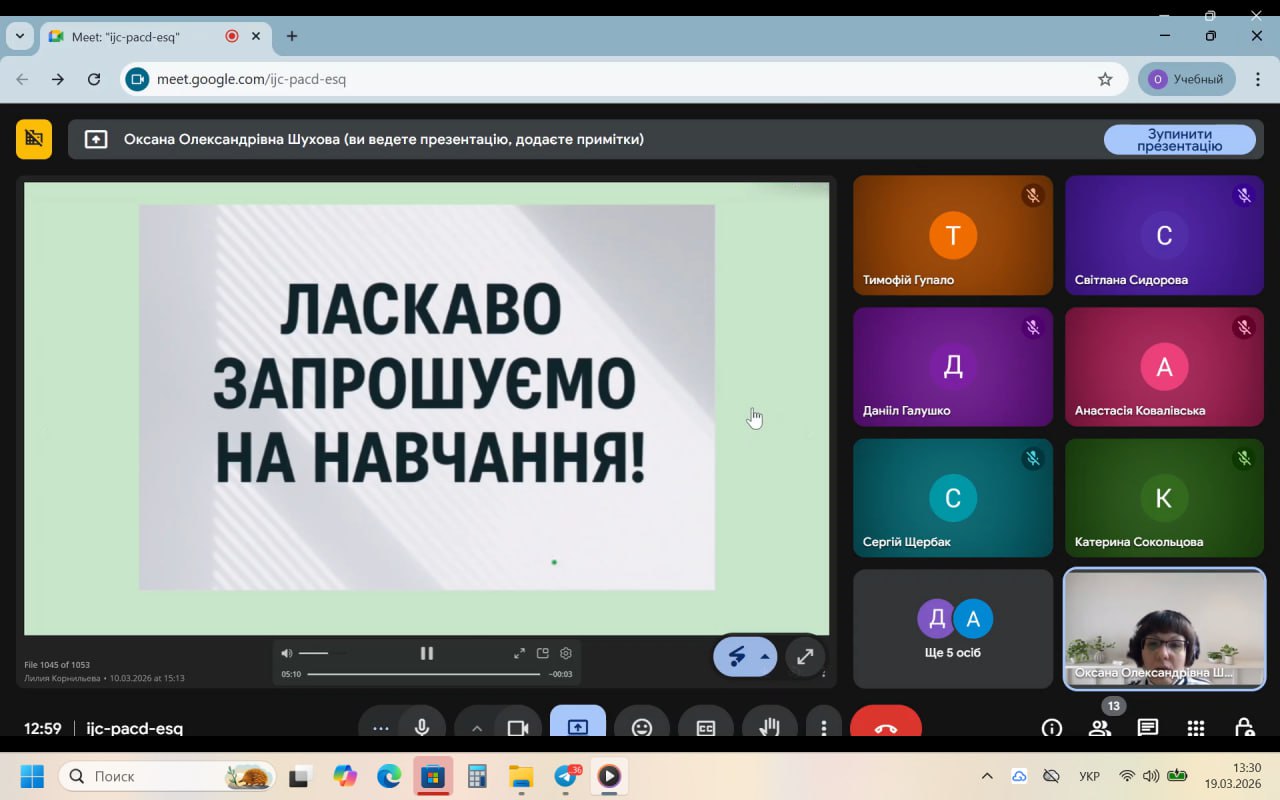This screenshot has height=800, width=1280.
Task: Show the participants list
Action: click(1100, 728)
